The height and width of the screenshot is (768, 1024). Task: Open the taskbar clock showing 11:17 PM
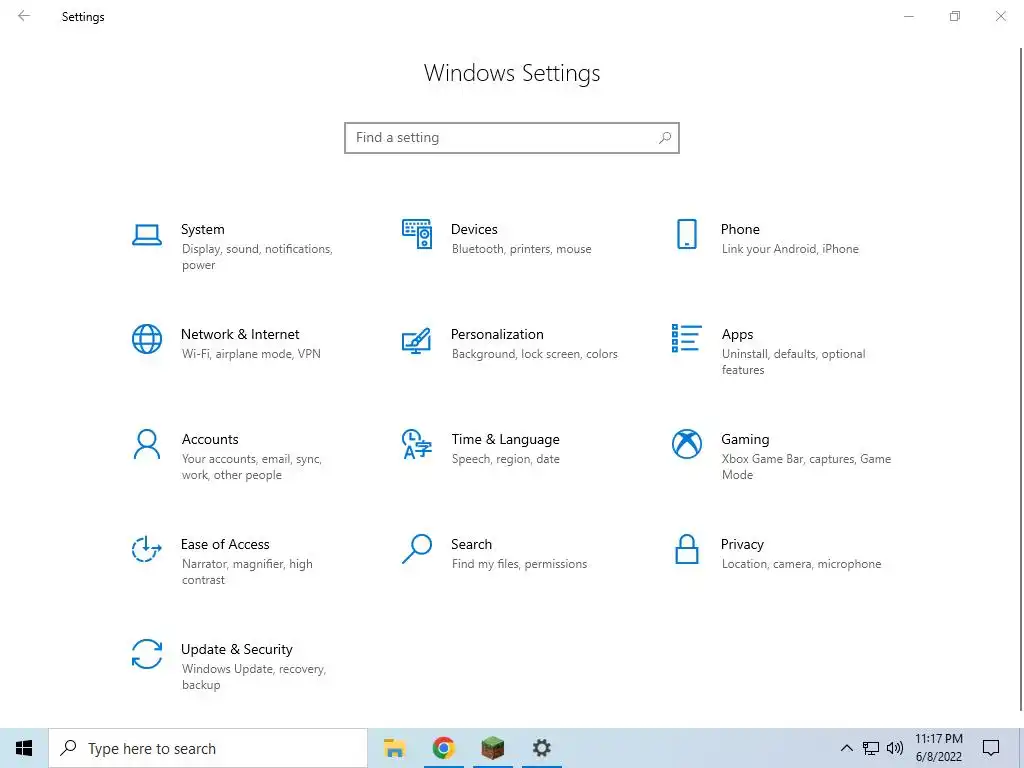click(x=938, y=748)
